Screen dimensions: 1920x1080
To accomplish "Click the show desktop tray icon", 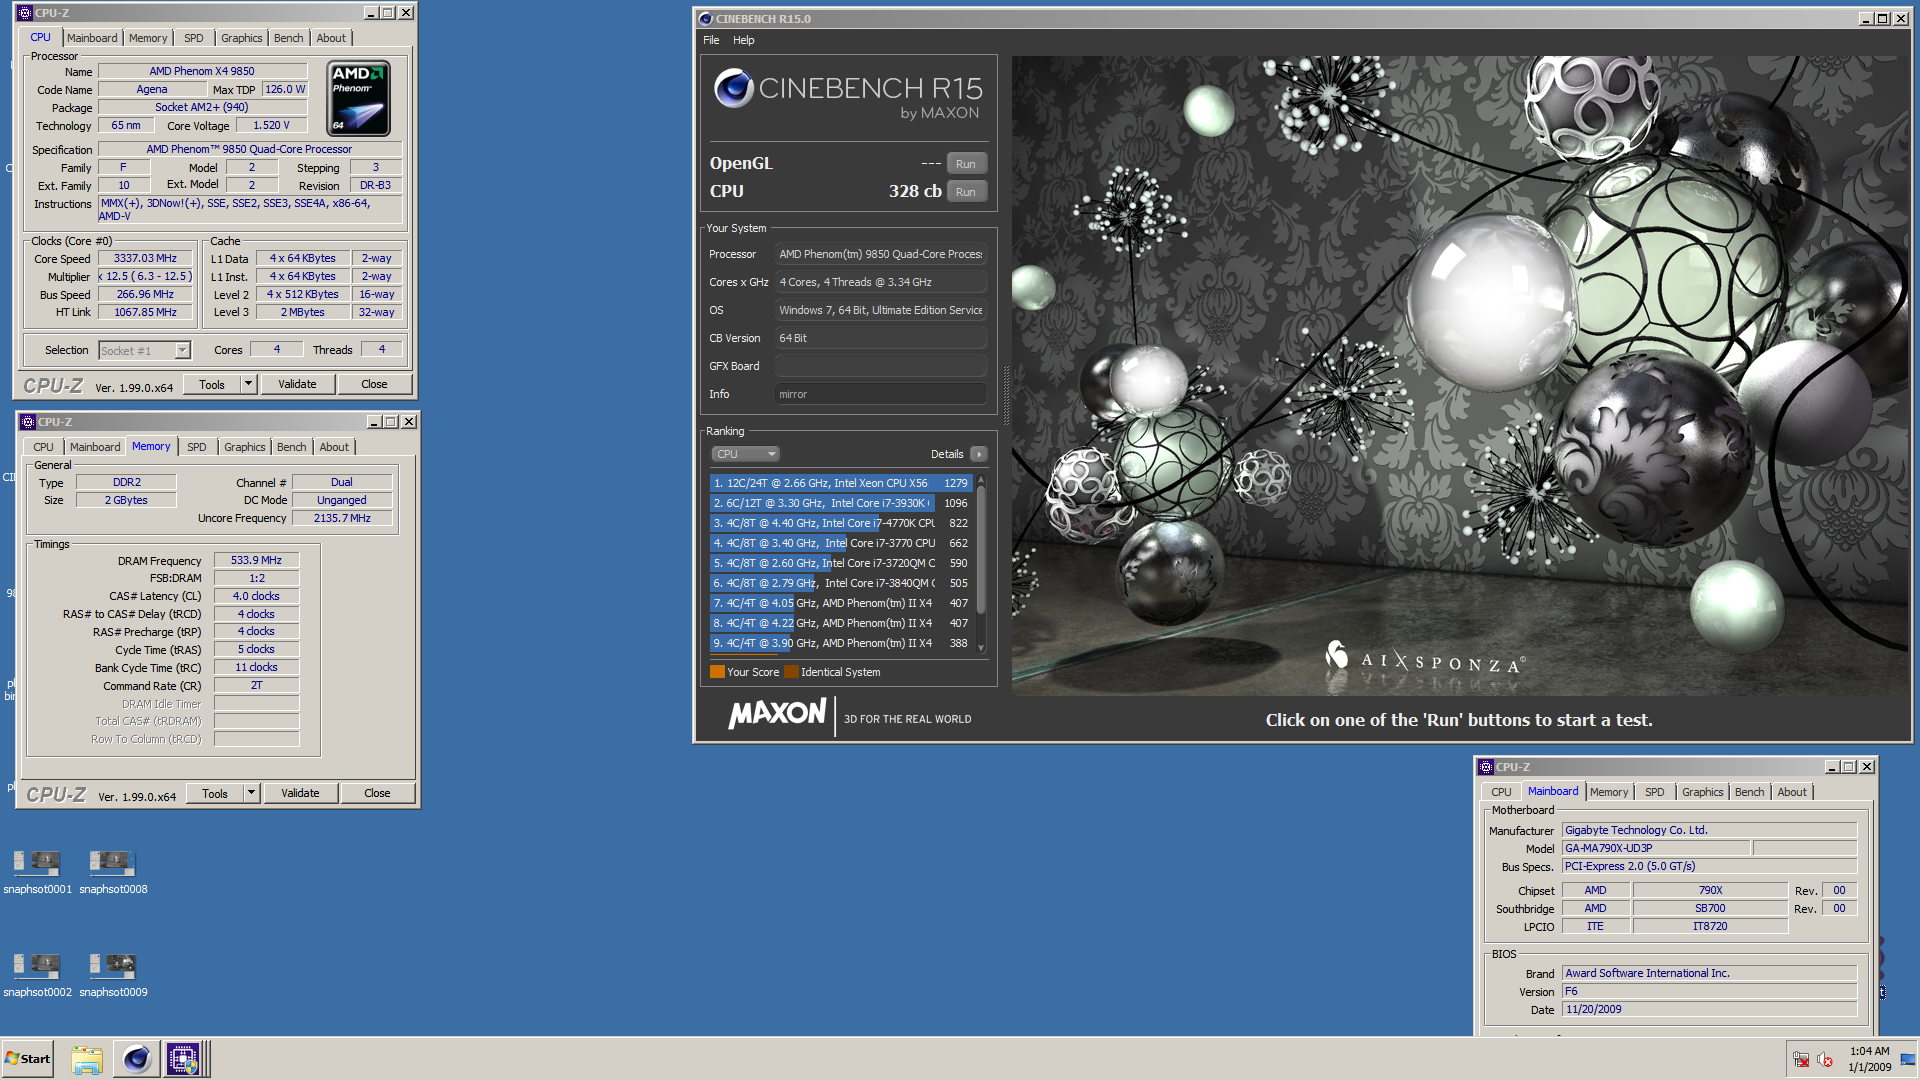I will pyautogui.click(x=1908, y=1059).
